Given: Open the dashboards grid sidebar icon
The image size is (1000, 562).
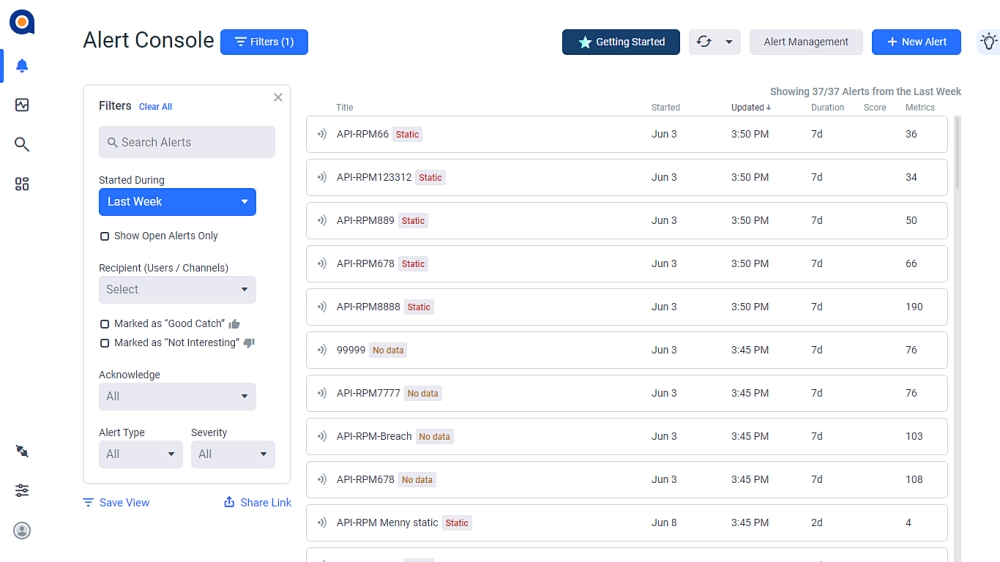Looking at the screenshot, I should click(22, 184).
